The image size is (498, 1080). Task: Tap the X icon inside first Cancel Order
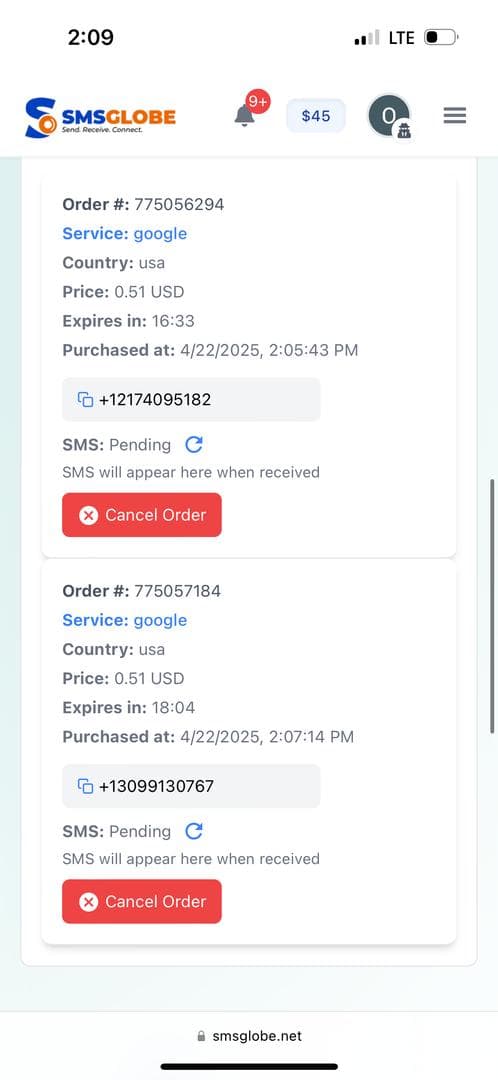(x=88, y=515)
